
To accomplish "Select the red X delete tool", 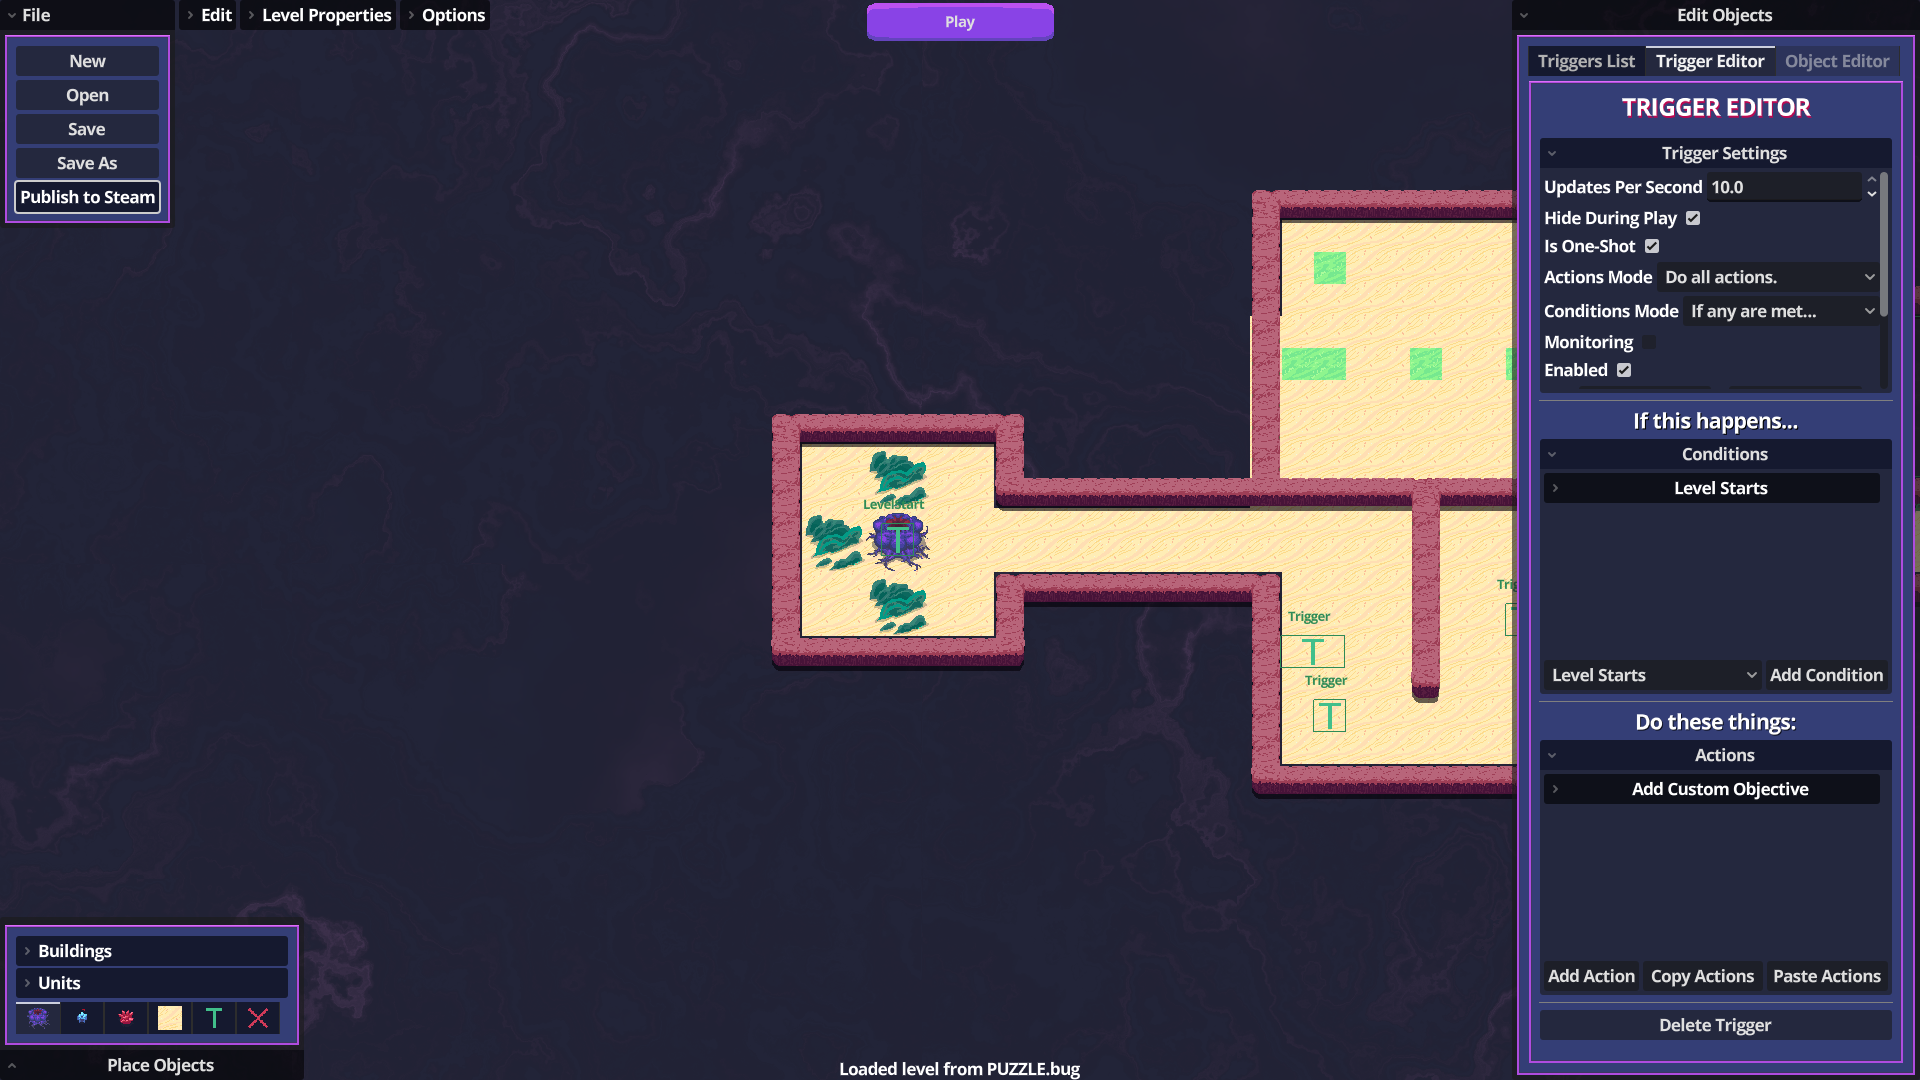I will click(258, 1018).
